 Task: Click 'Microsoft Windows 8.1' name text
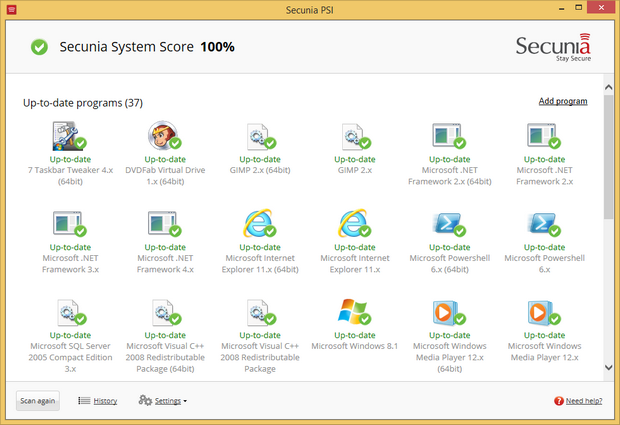click(x=355, y=346)
